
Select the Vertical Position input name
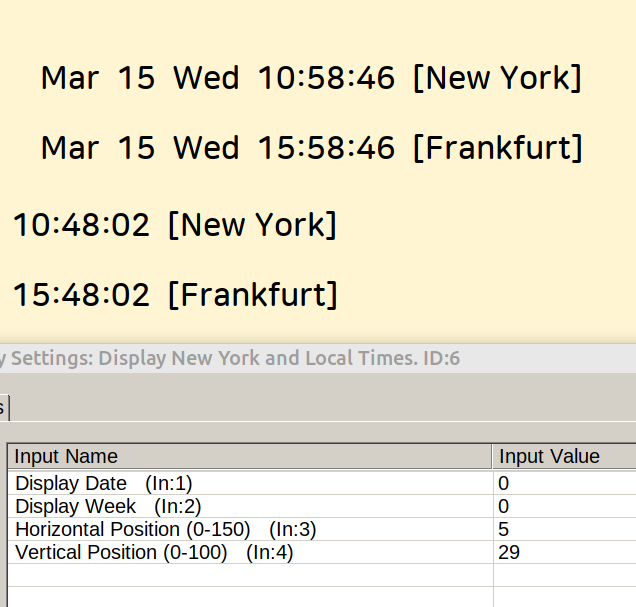click(x=154, y=552)
